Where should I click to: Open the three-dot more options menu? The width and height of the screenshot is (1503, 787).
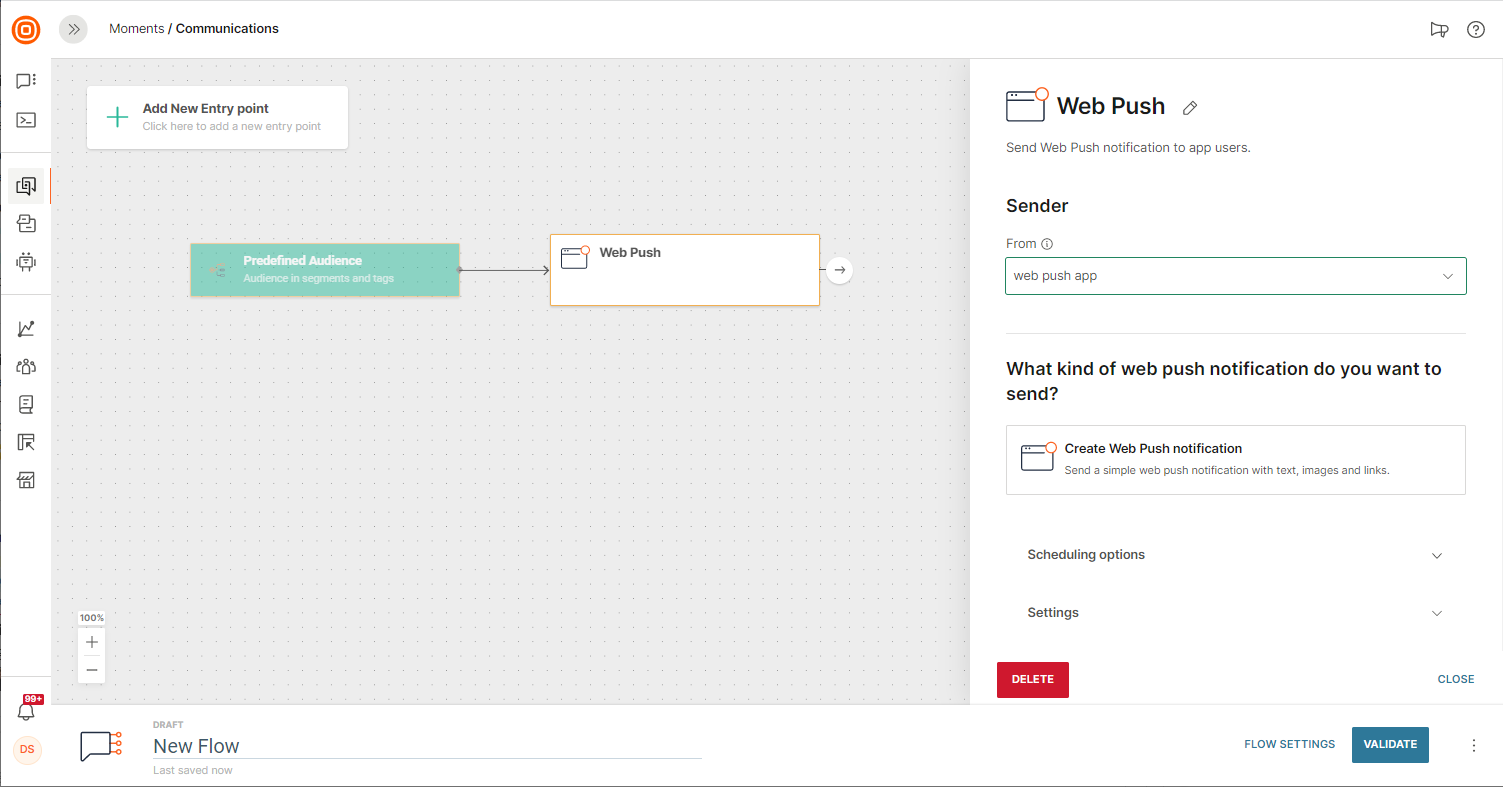pos(1473,745)
